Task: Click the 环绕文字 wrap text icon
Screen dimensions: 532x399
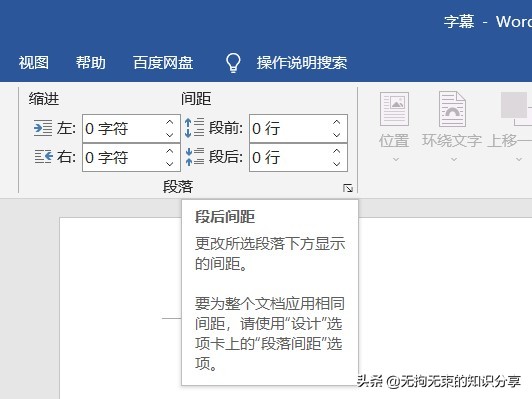Action: (452, 109)
